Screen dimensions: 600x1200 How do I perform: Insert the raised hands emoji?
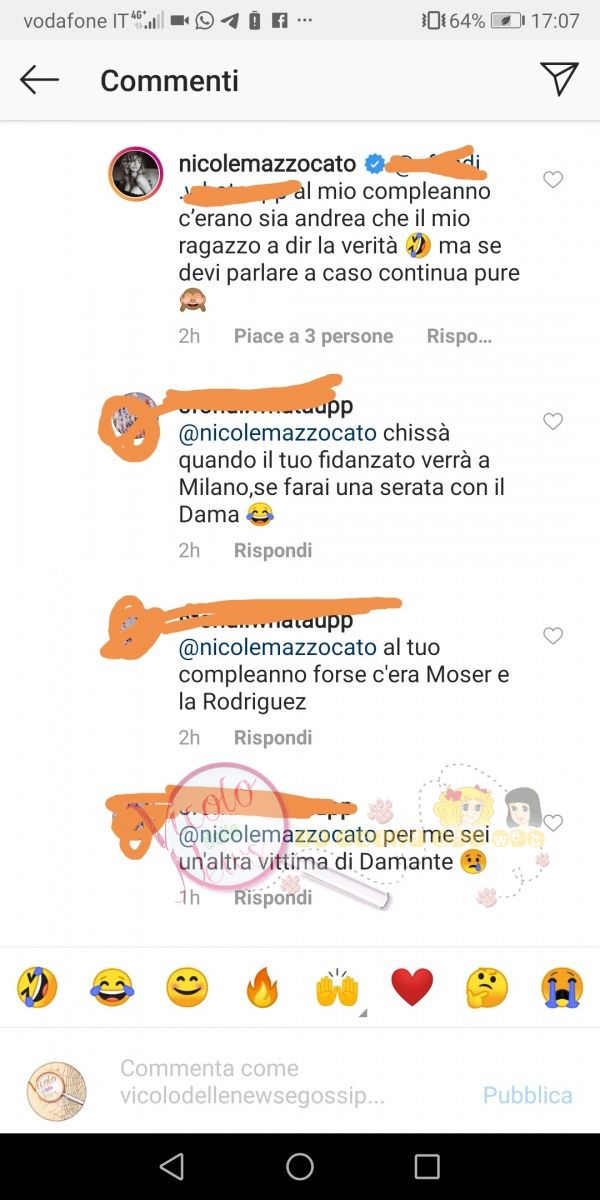(337, 988)
